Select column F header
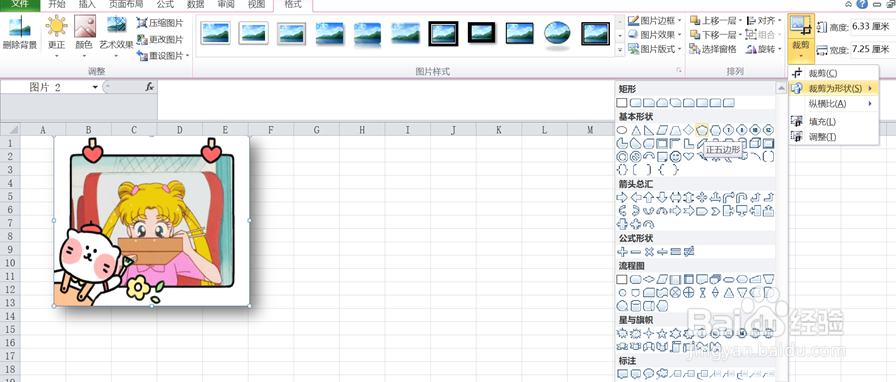This screenshot has height=382, width=896. point(270,130)
